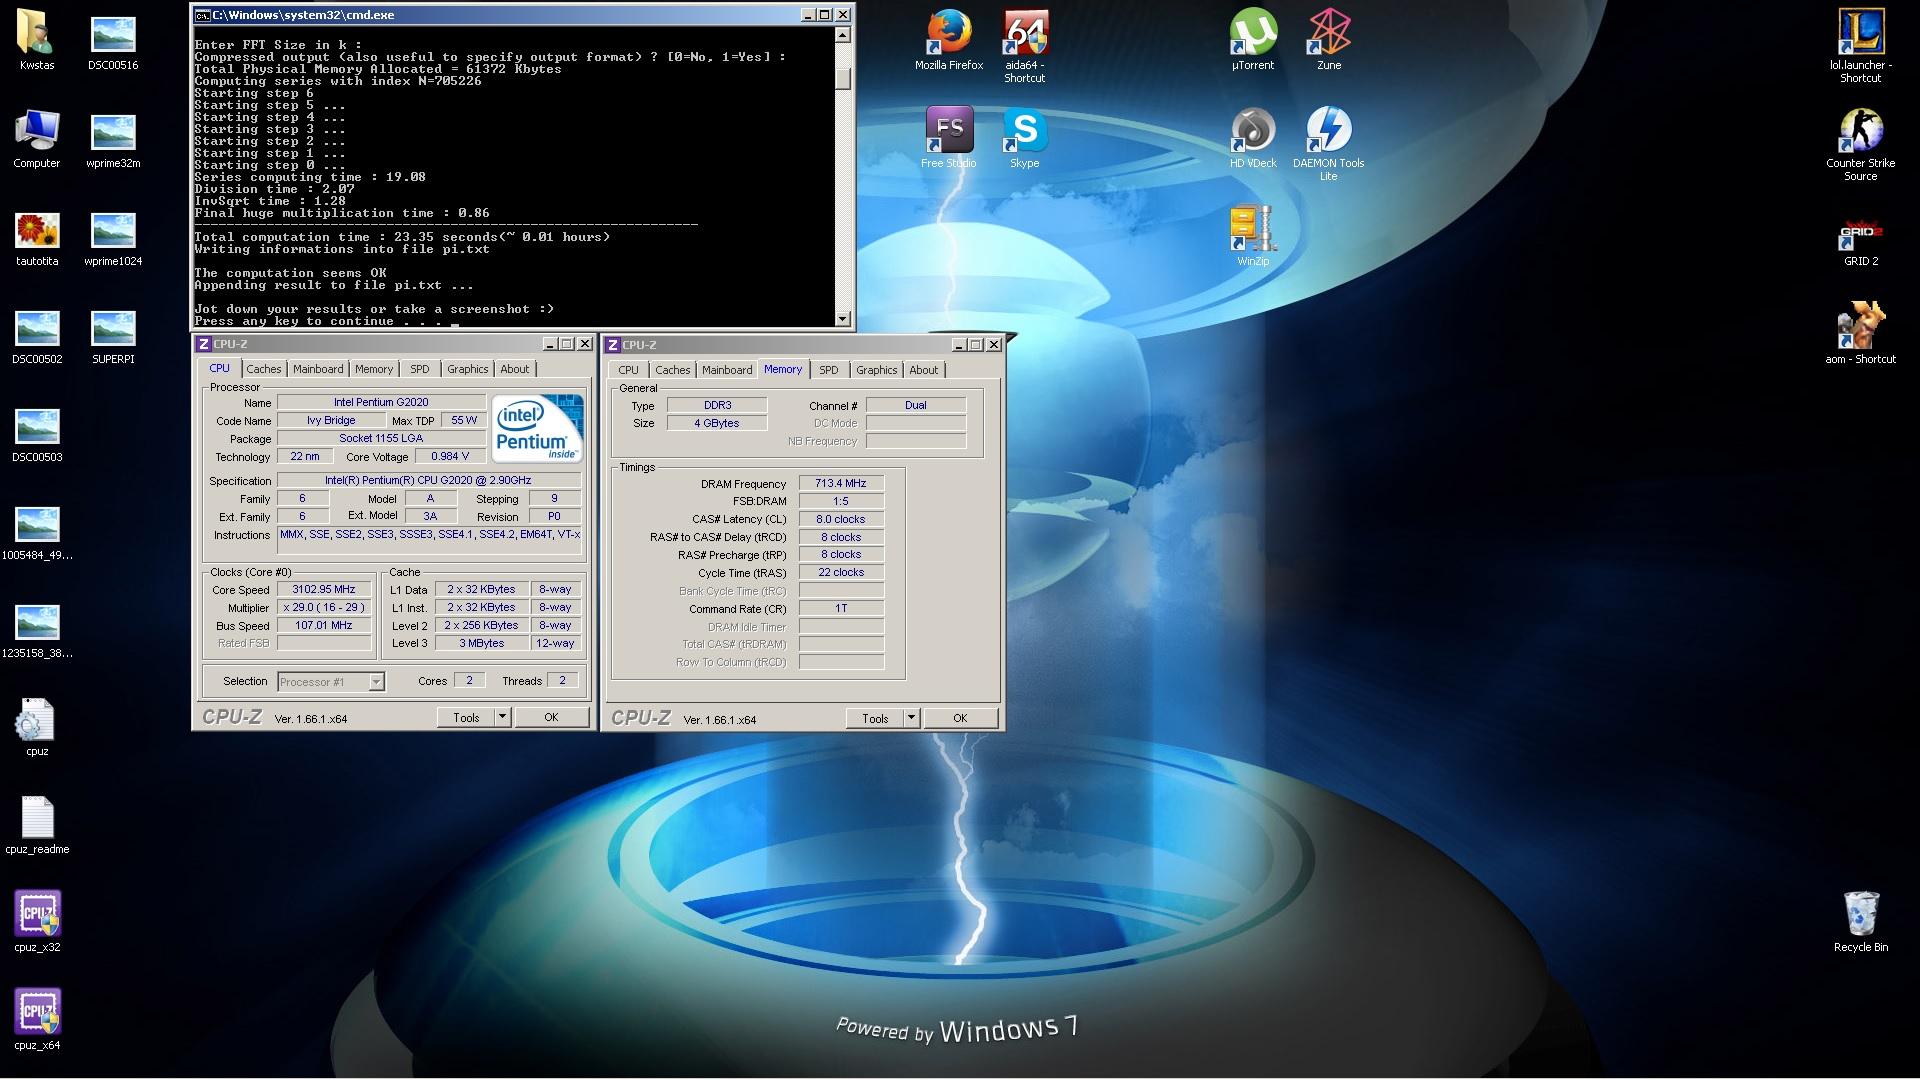
Task: Open About tab in right CPU-Z window
Action: point(924,370)
